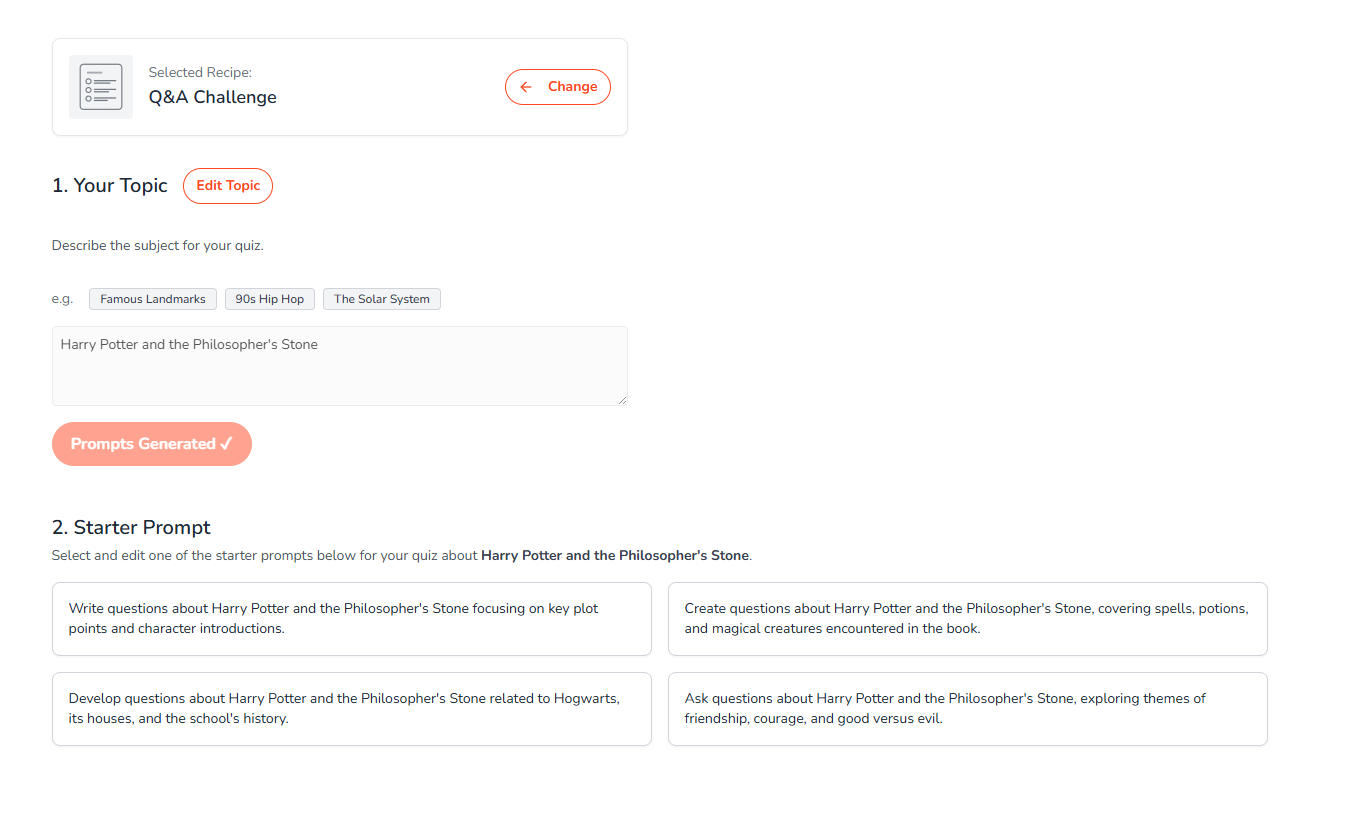Click the clipboard list icon in the recipe card

(x=100, y=86)
